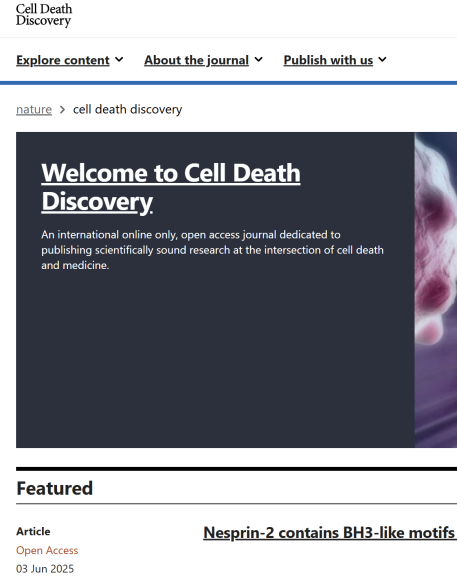Click the journal description paragraph in the banner
This screenshot has width=457, height=580.
(x=212, y=250)
